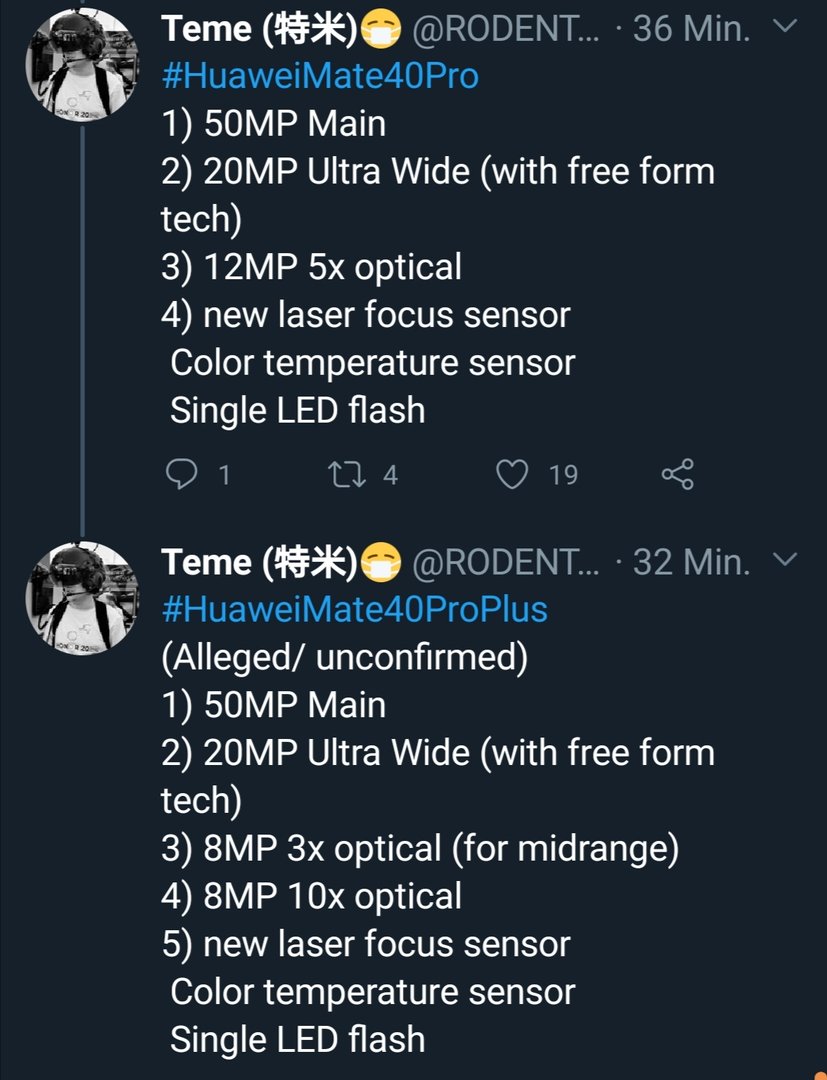The height and width of the screenshot is (1080, 827).
Task: Expand options chevron on 32 Min. tweet
Action: (x=785, y=559)
